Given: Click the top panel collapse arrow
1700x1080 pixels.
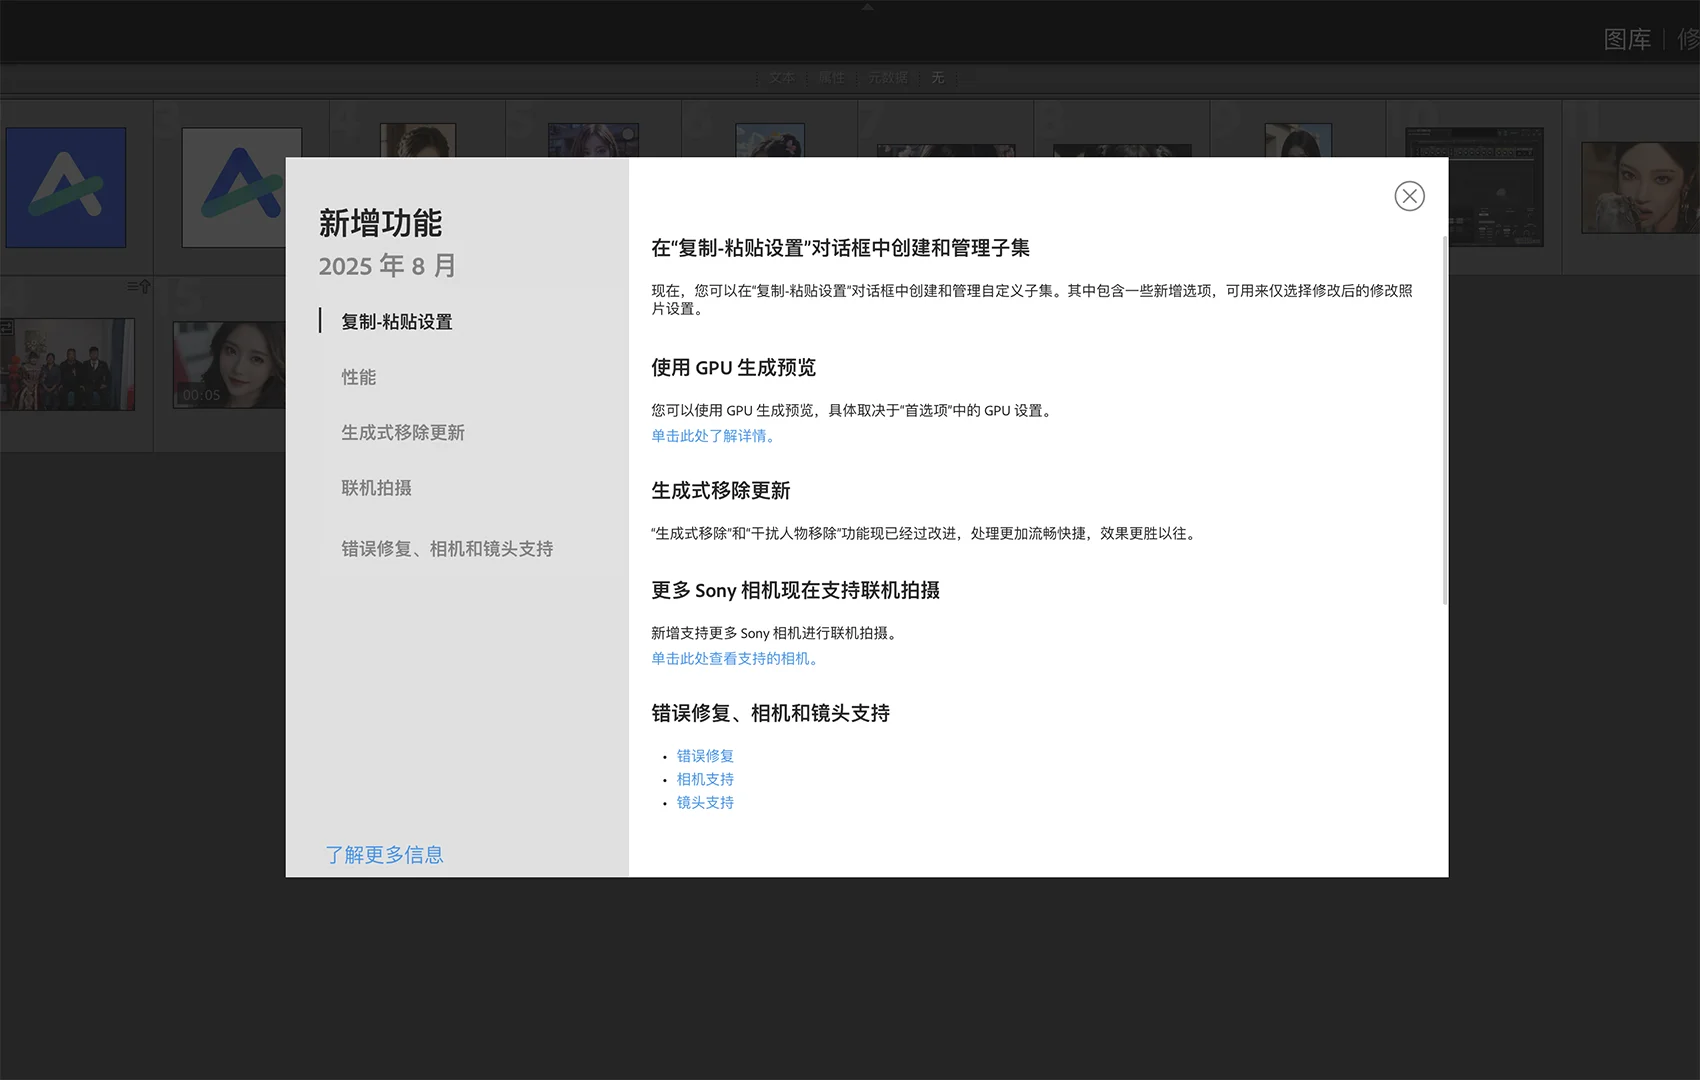Looking at the screenshot, I should (867, 6).
